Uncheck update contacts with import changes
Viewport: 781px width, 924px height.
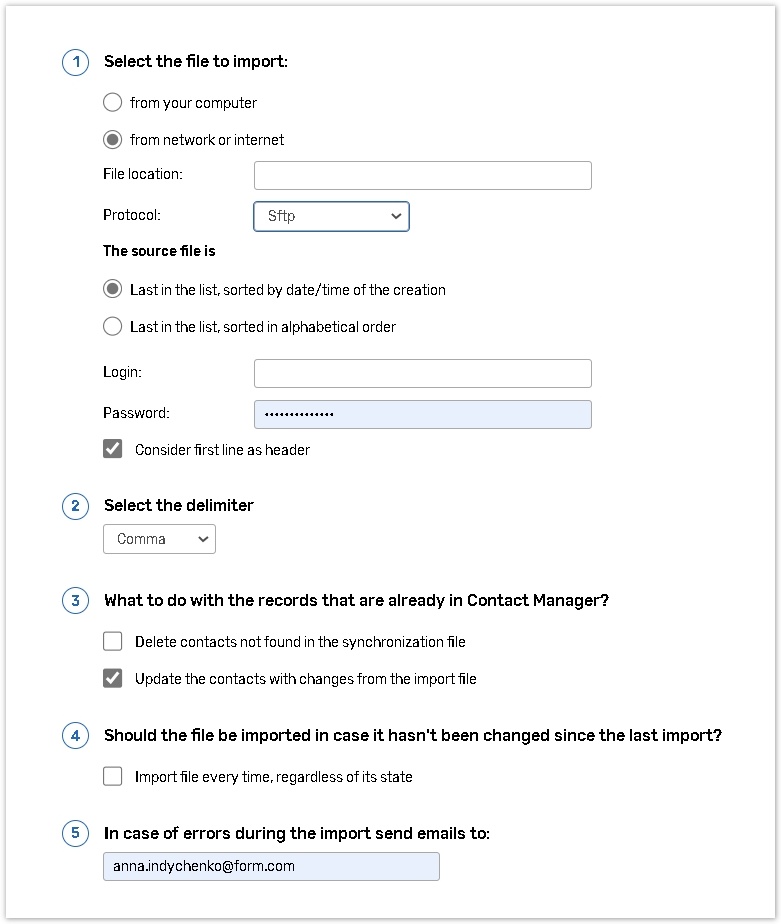click(x=113, y=679)
